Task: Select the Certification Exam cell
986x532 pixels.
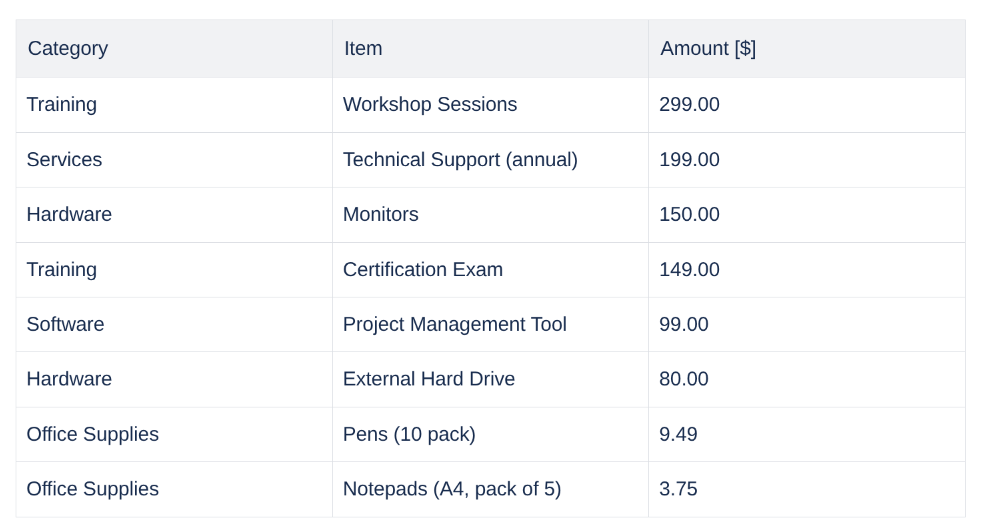Action: (x=423, y=270)
